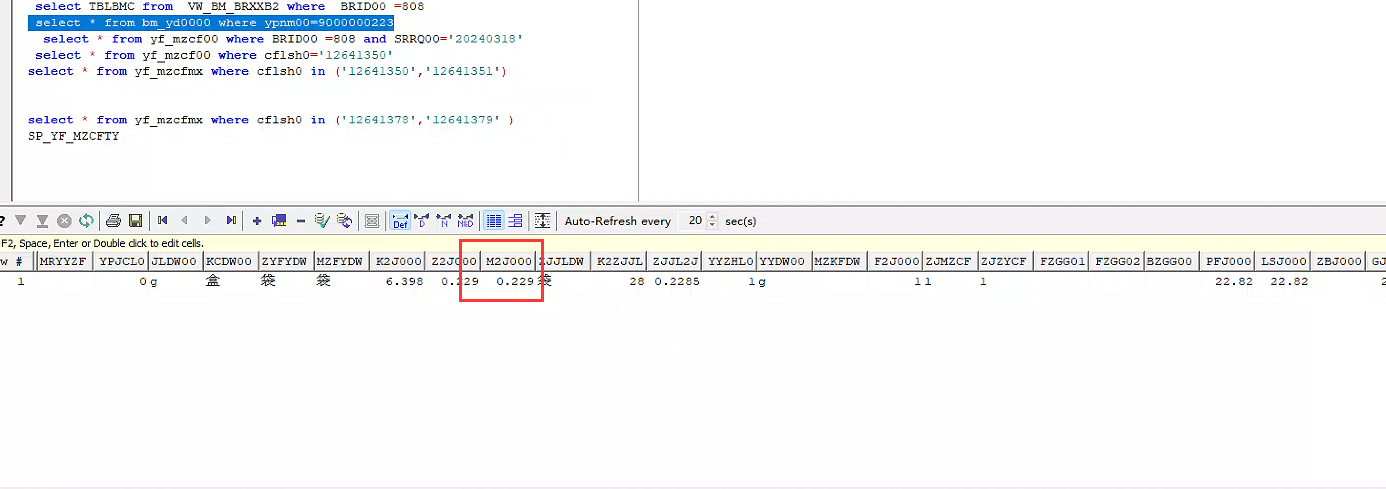The height and width of the screenshot is (489, 1386).
Task: Click the blue window icon beside plus
Action: (x=279, y=220)
